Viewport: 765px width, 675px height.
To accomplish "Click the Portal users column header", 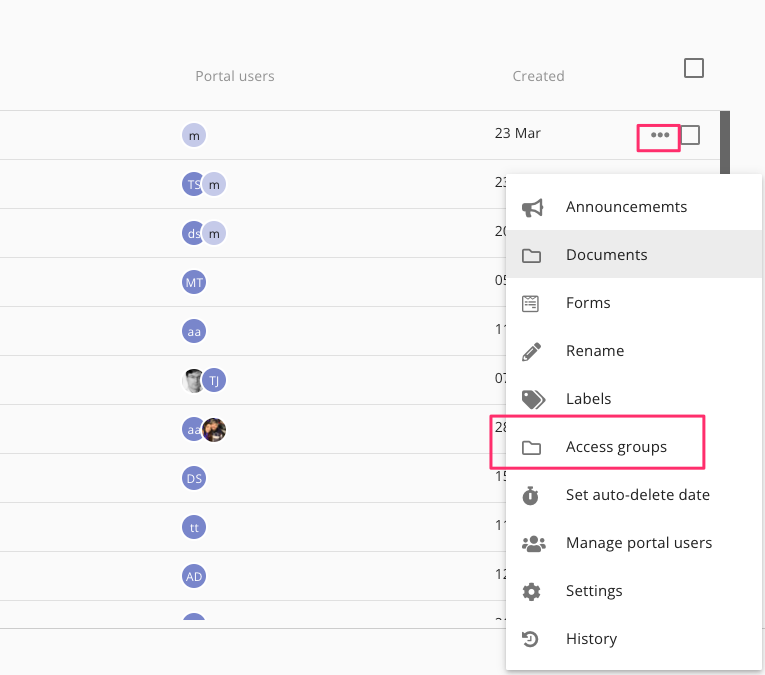I will click(x=234, y=76).
